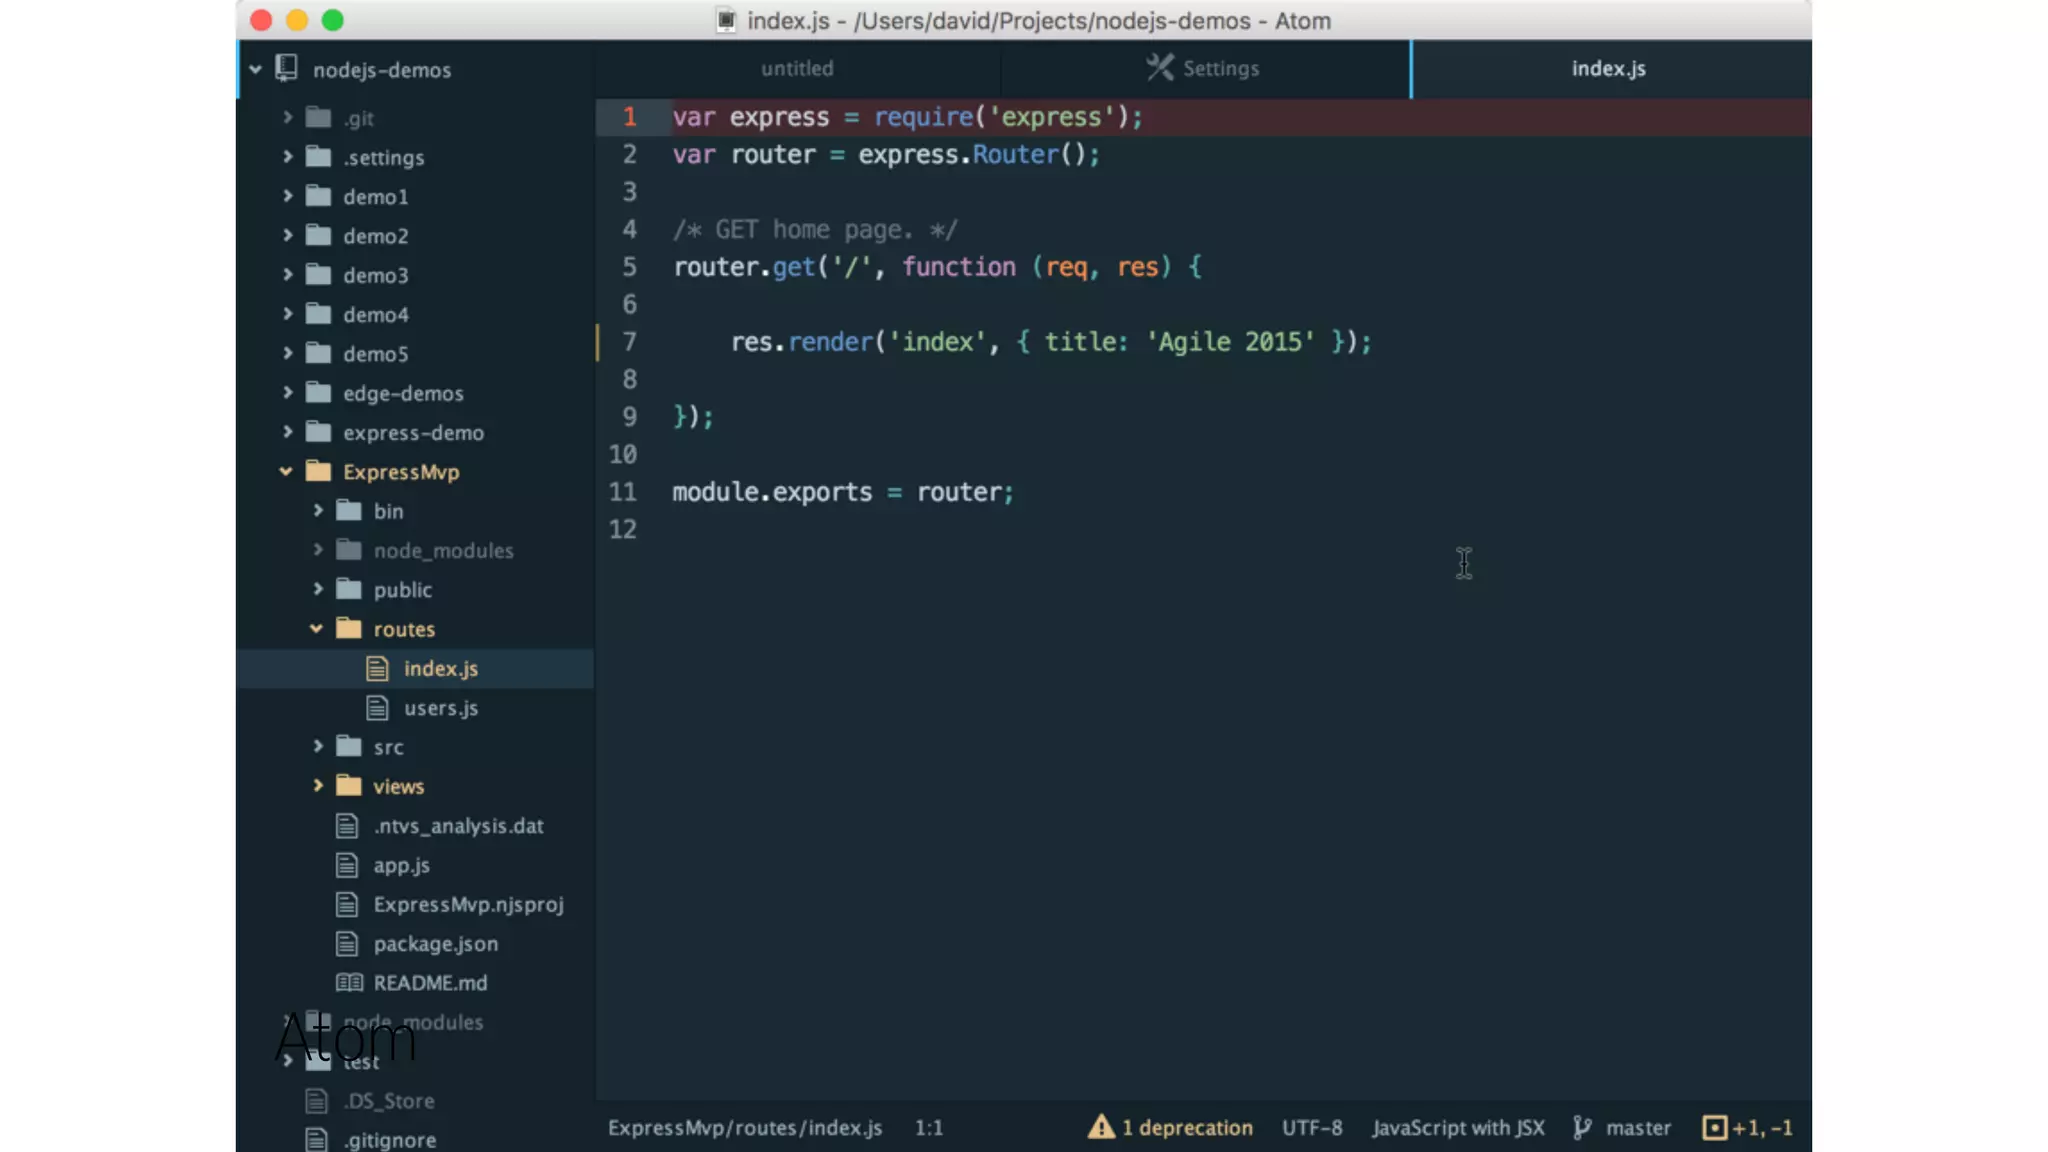Image resolution: width=2048 pixels, height=1152 pixels.
Task: Click the git branch icon beside master
Action: click(1582, 1127)
